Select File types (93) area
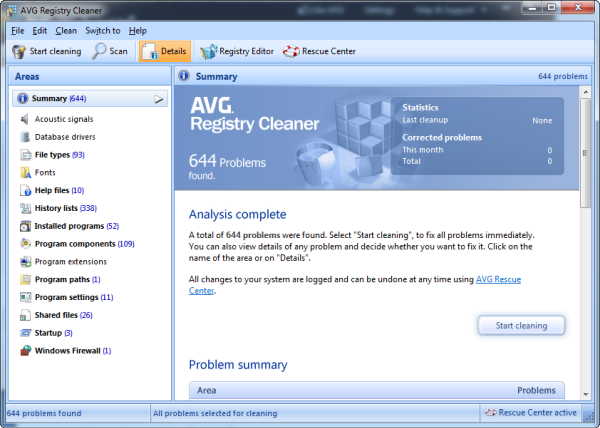 pos(60,155)
